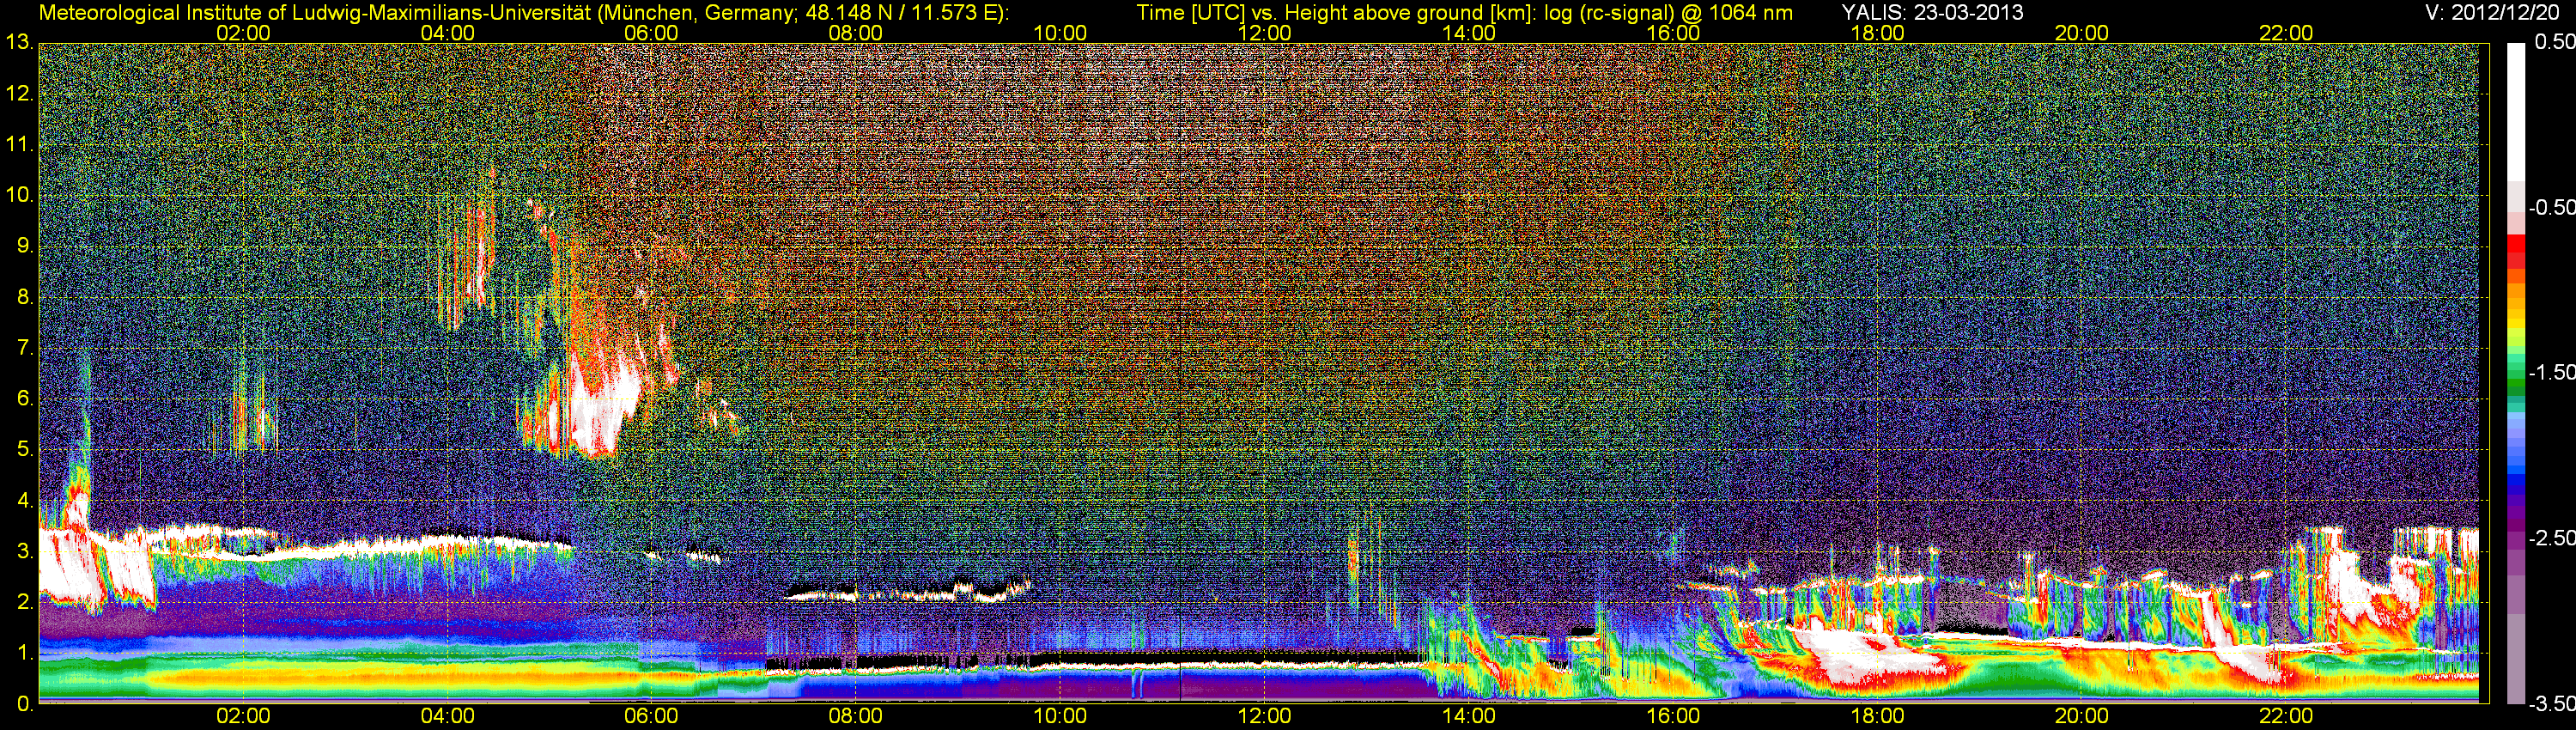
Task: Click the "02:00" label on the bottom time axis
Action: [243, 716]
